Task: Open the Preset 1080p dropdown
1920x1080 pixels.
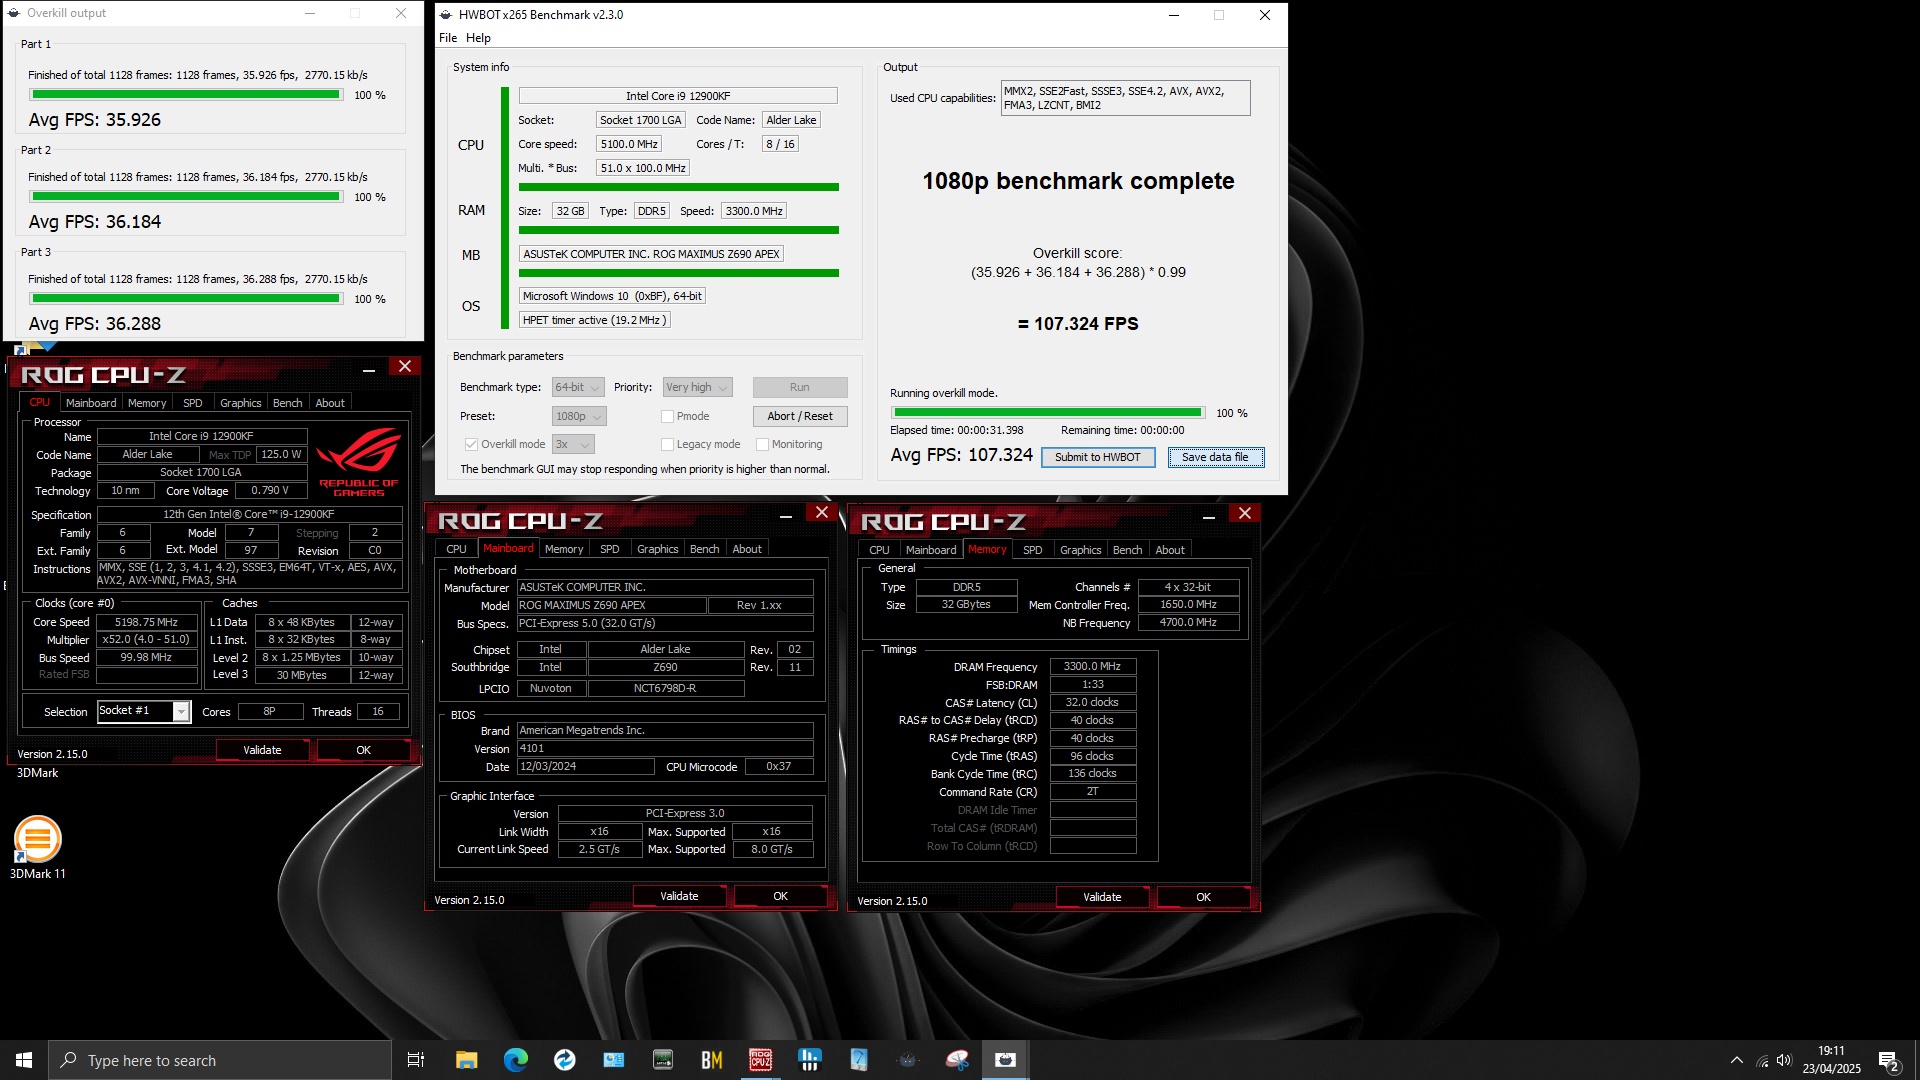Action: pyautogui.click(x=579, y=417)
